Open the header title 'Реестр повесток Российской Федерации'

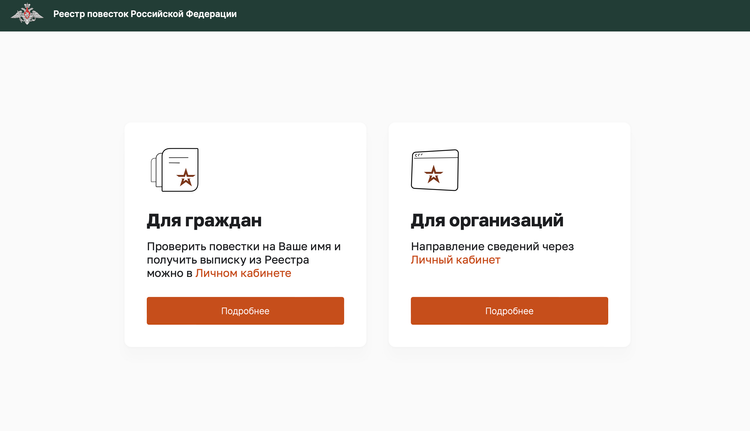[x=145, y=15]
